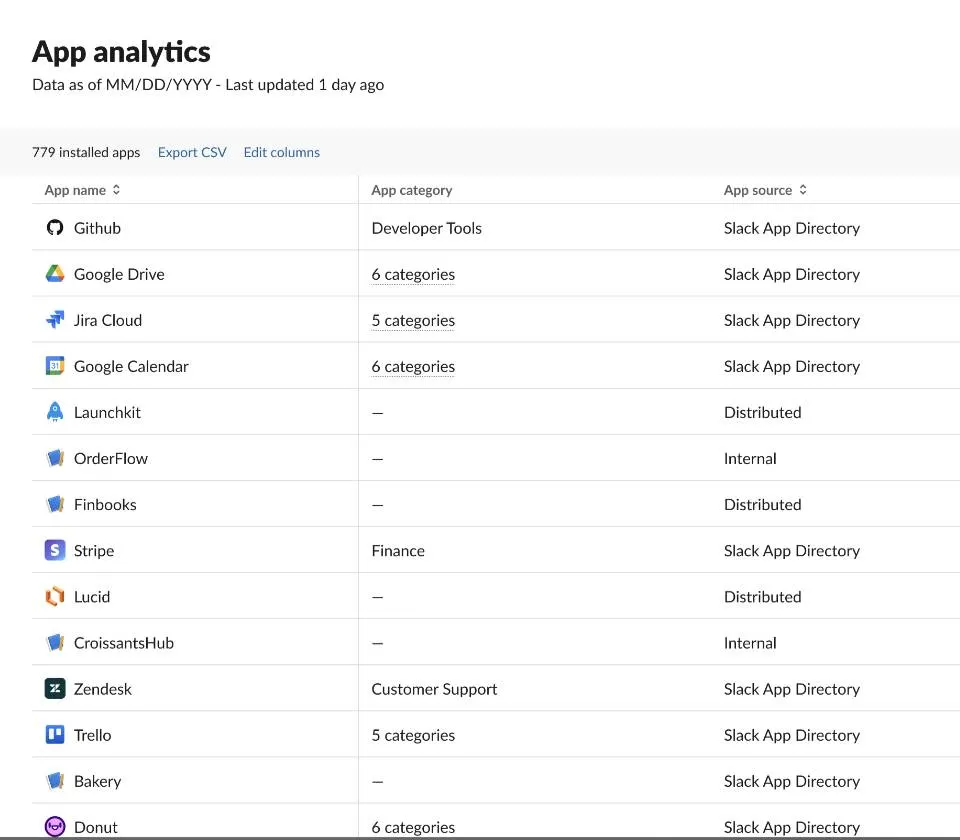Click Launchkit's Distributed source cell
This screenshot has height=840, width=960.
763,412
